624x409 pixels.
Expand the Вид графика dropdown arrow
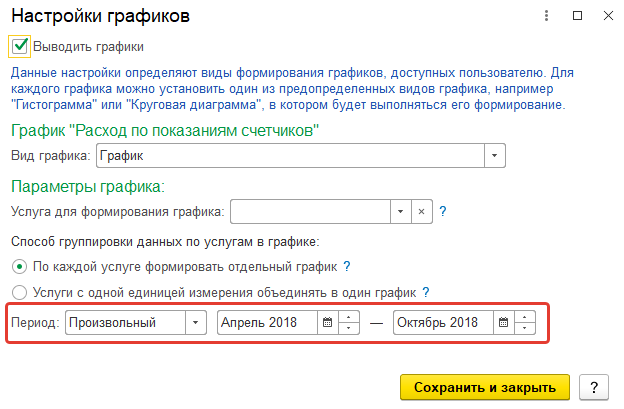(x=495, y=156)
